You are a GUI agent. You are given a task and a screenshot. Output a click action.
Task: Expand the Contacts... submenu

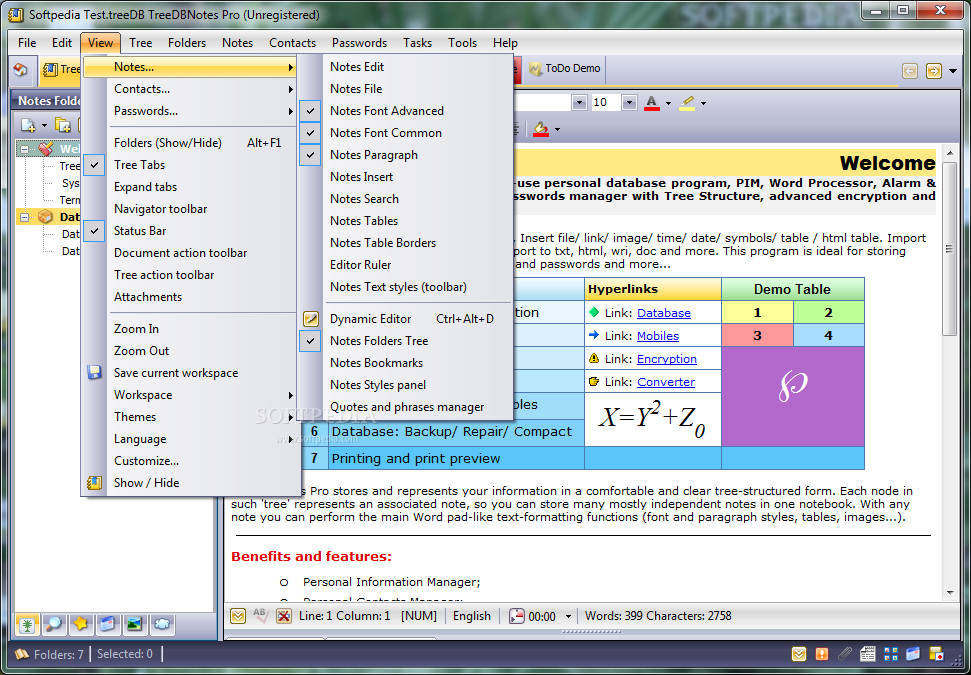189,89
